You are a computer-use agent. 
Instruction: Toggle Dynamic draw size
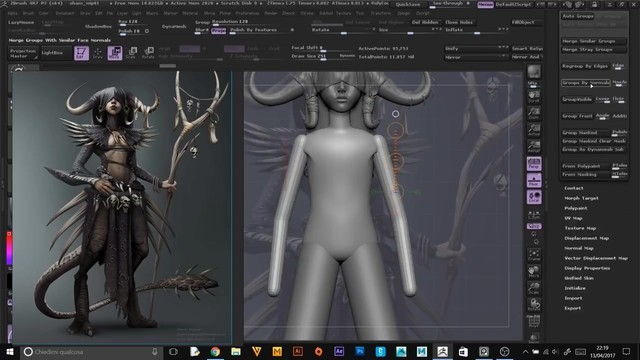pos(347,56)
